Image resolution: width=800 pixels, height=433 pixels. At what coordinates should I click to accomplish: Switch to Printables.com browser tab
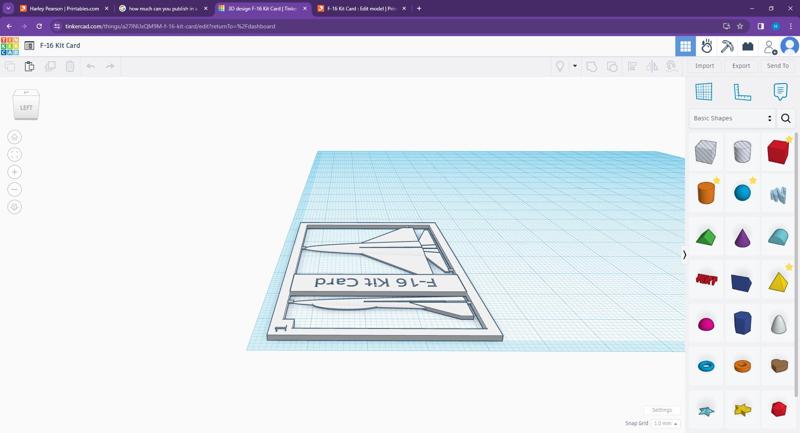(x=64, y=9)
